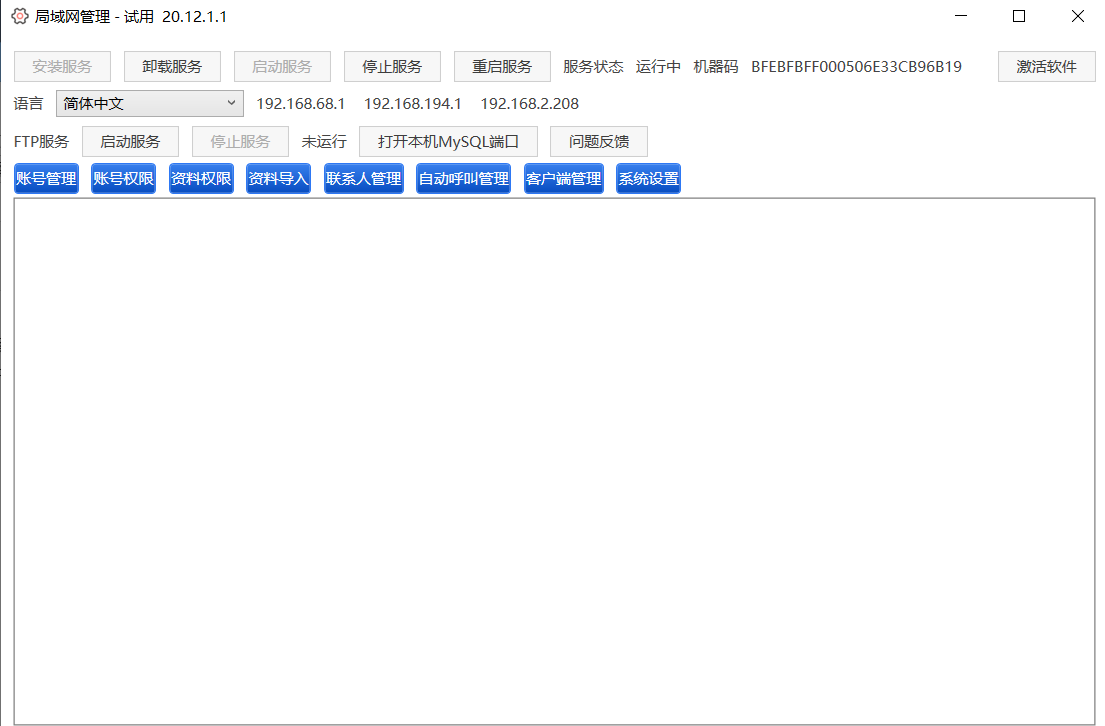The image size is (1105, 726).
Task: Switch to 自动呼叫管理 tab
Action: (x=463, y=179)
